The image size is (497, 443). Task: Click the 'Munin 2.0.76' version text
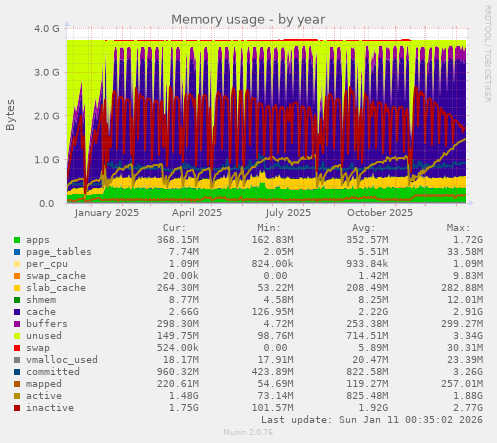(x=248, y=432)
